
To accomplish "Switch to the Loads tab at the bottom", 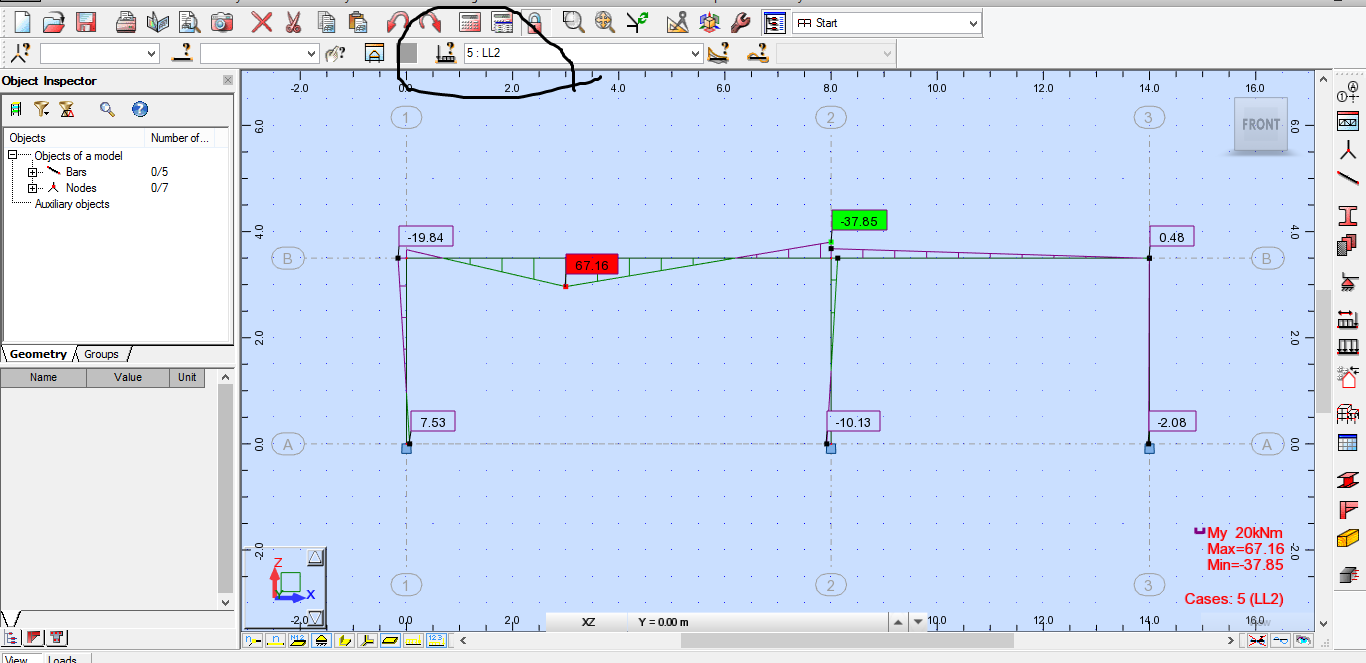I will tap(63, 658).
